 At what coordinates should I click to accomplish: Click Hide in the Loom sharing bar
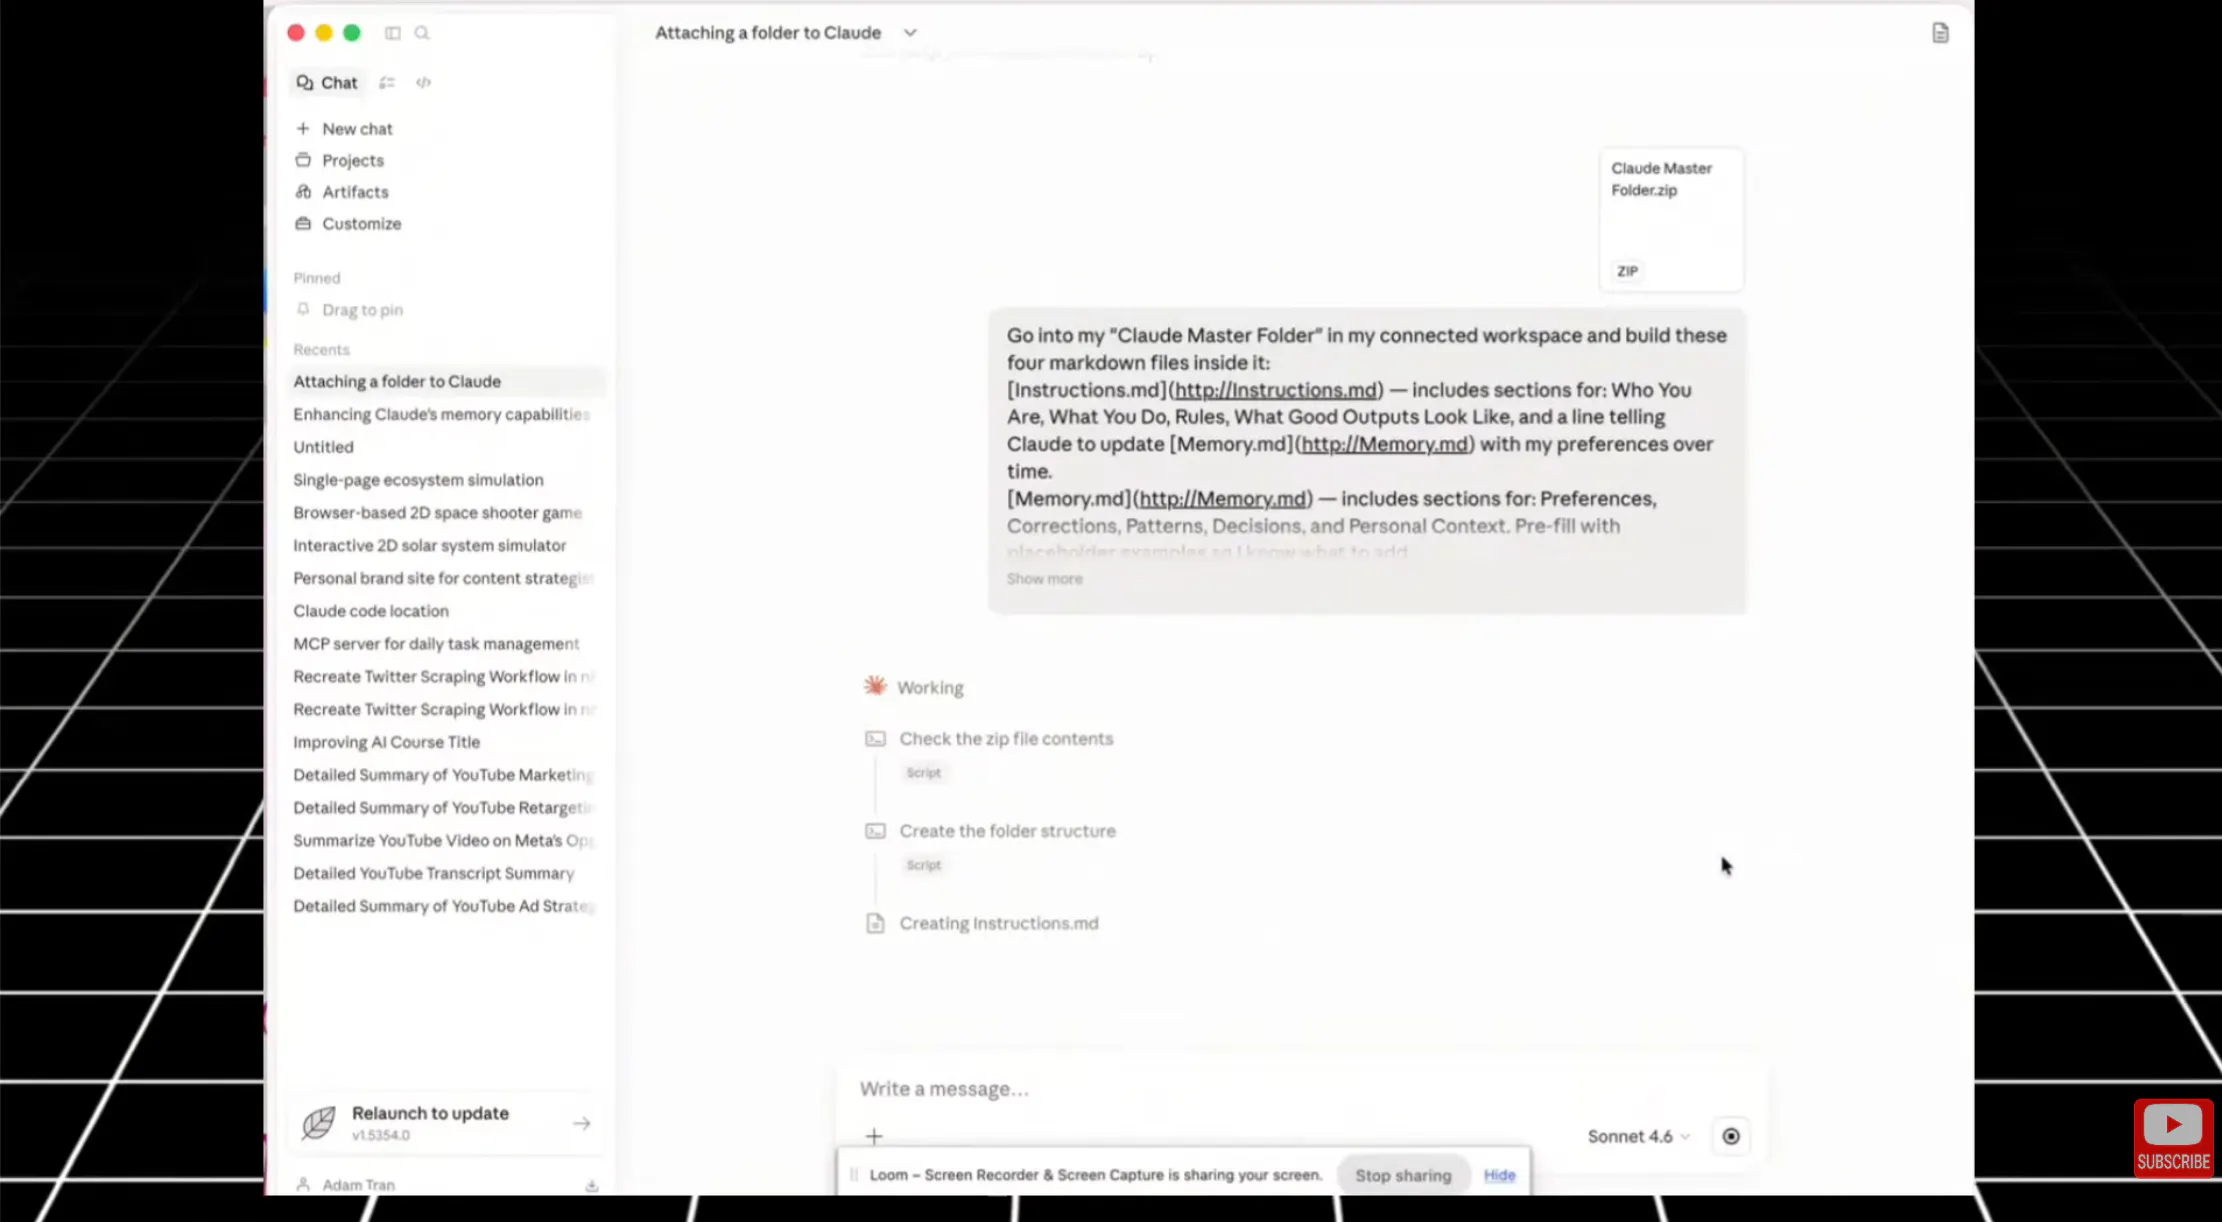1499,1176
